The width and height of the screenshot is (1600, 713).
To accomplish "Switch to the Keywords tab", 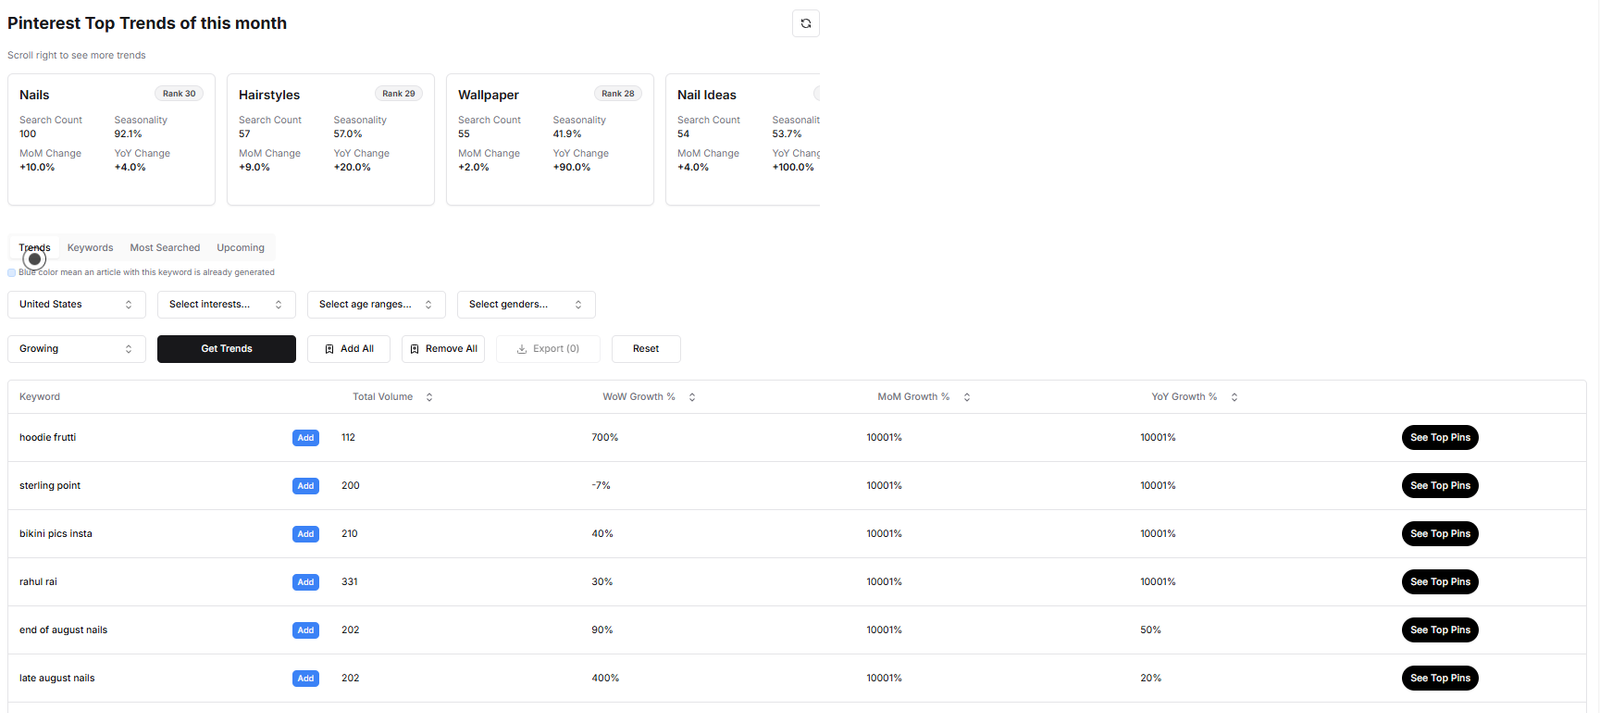I will click(x=90, y=247).
